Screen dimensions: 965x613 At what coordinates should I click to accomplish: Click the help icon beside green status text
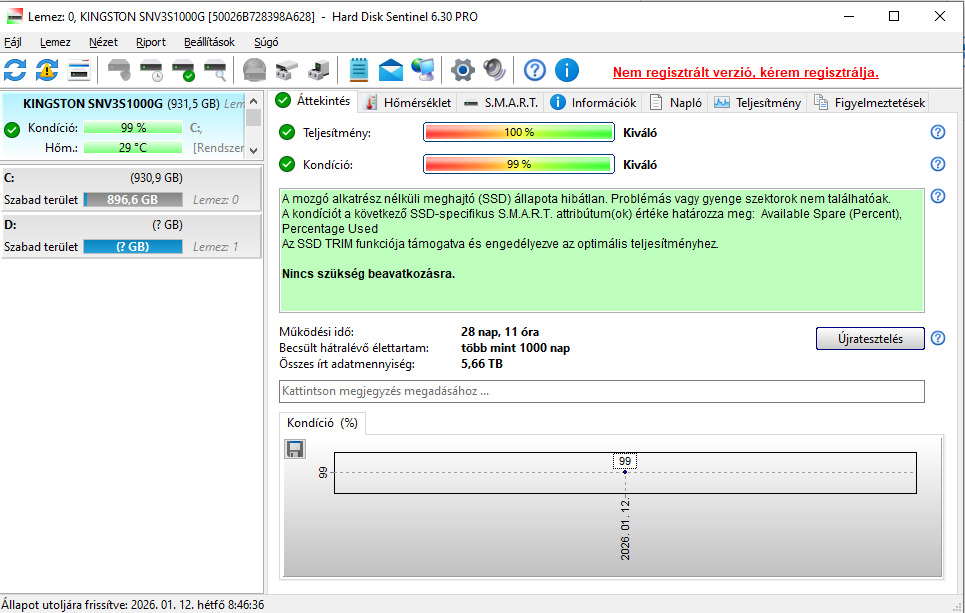coord(937,196)
